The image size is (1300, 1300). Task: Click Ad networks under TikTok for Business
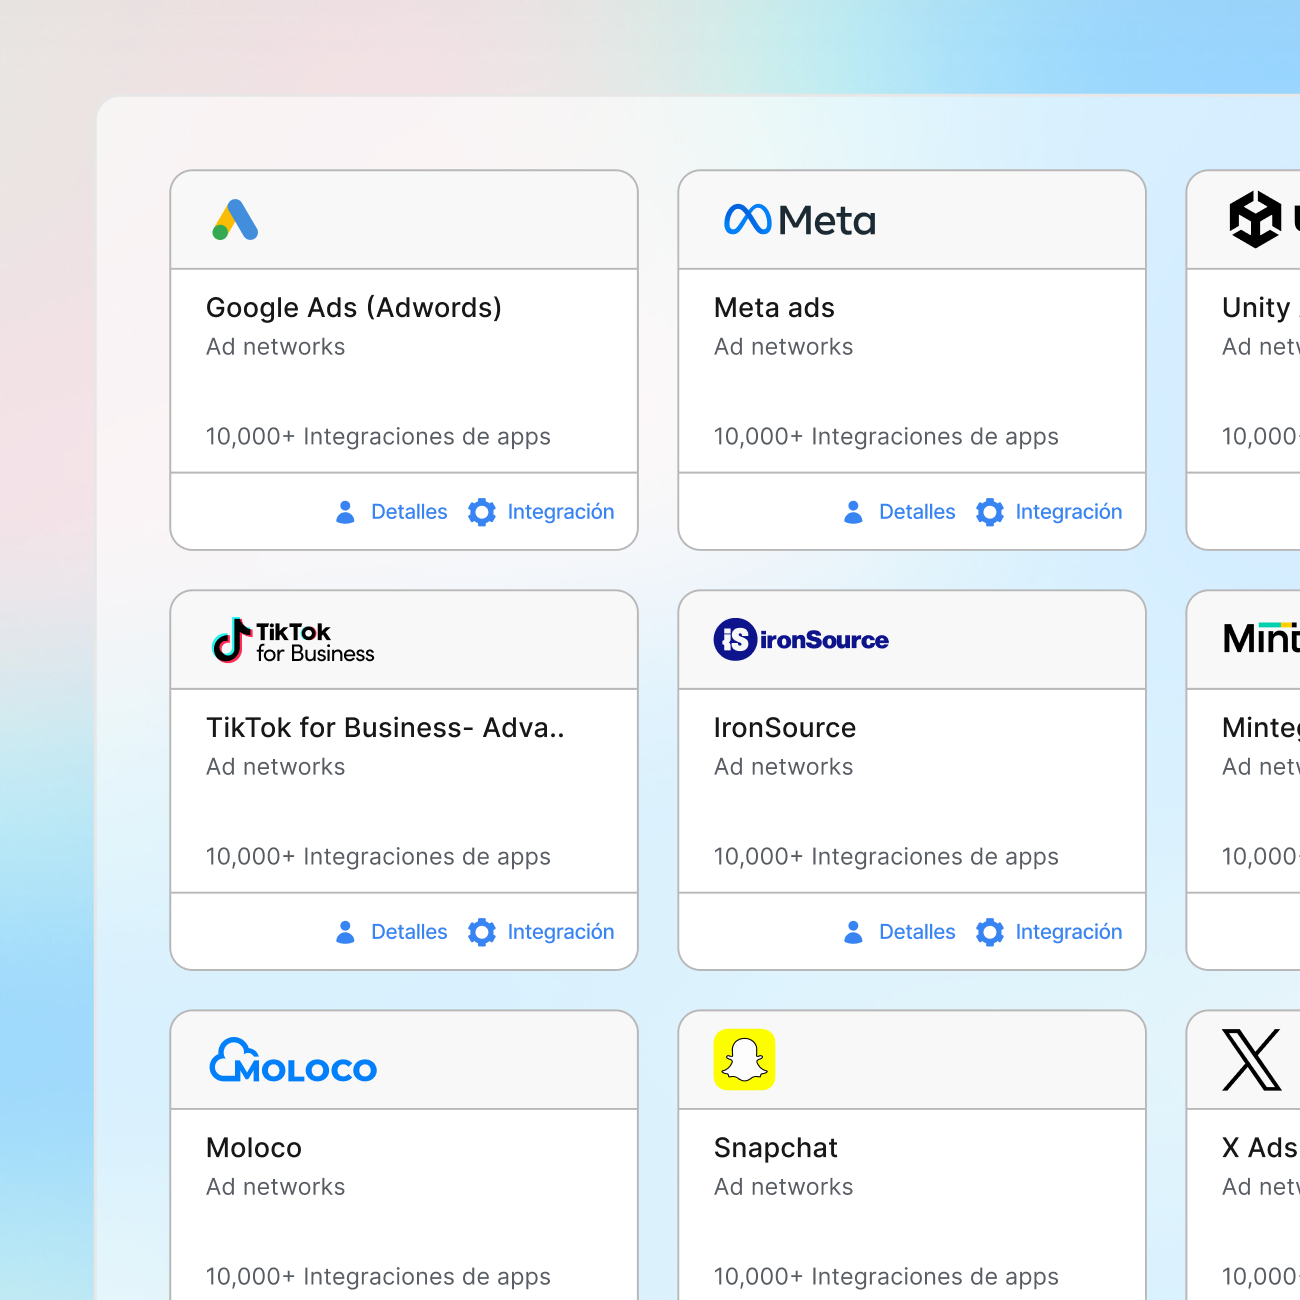[x=276, y=767]
